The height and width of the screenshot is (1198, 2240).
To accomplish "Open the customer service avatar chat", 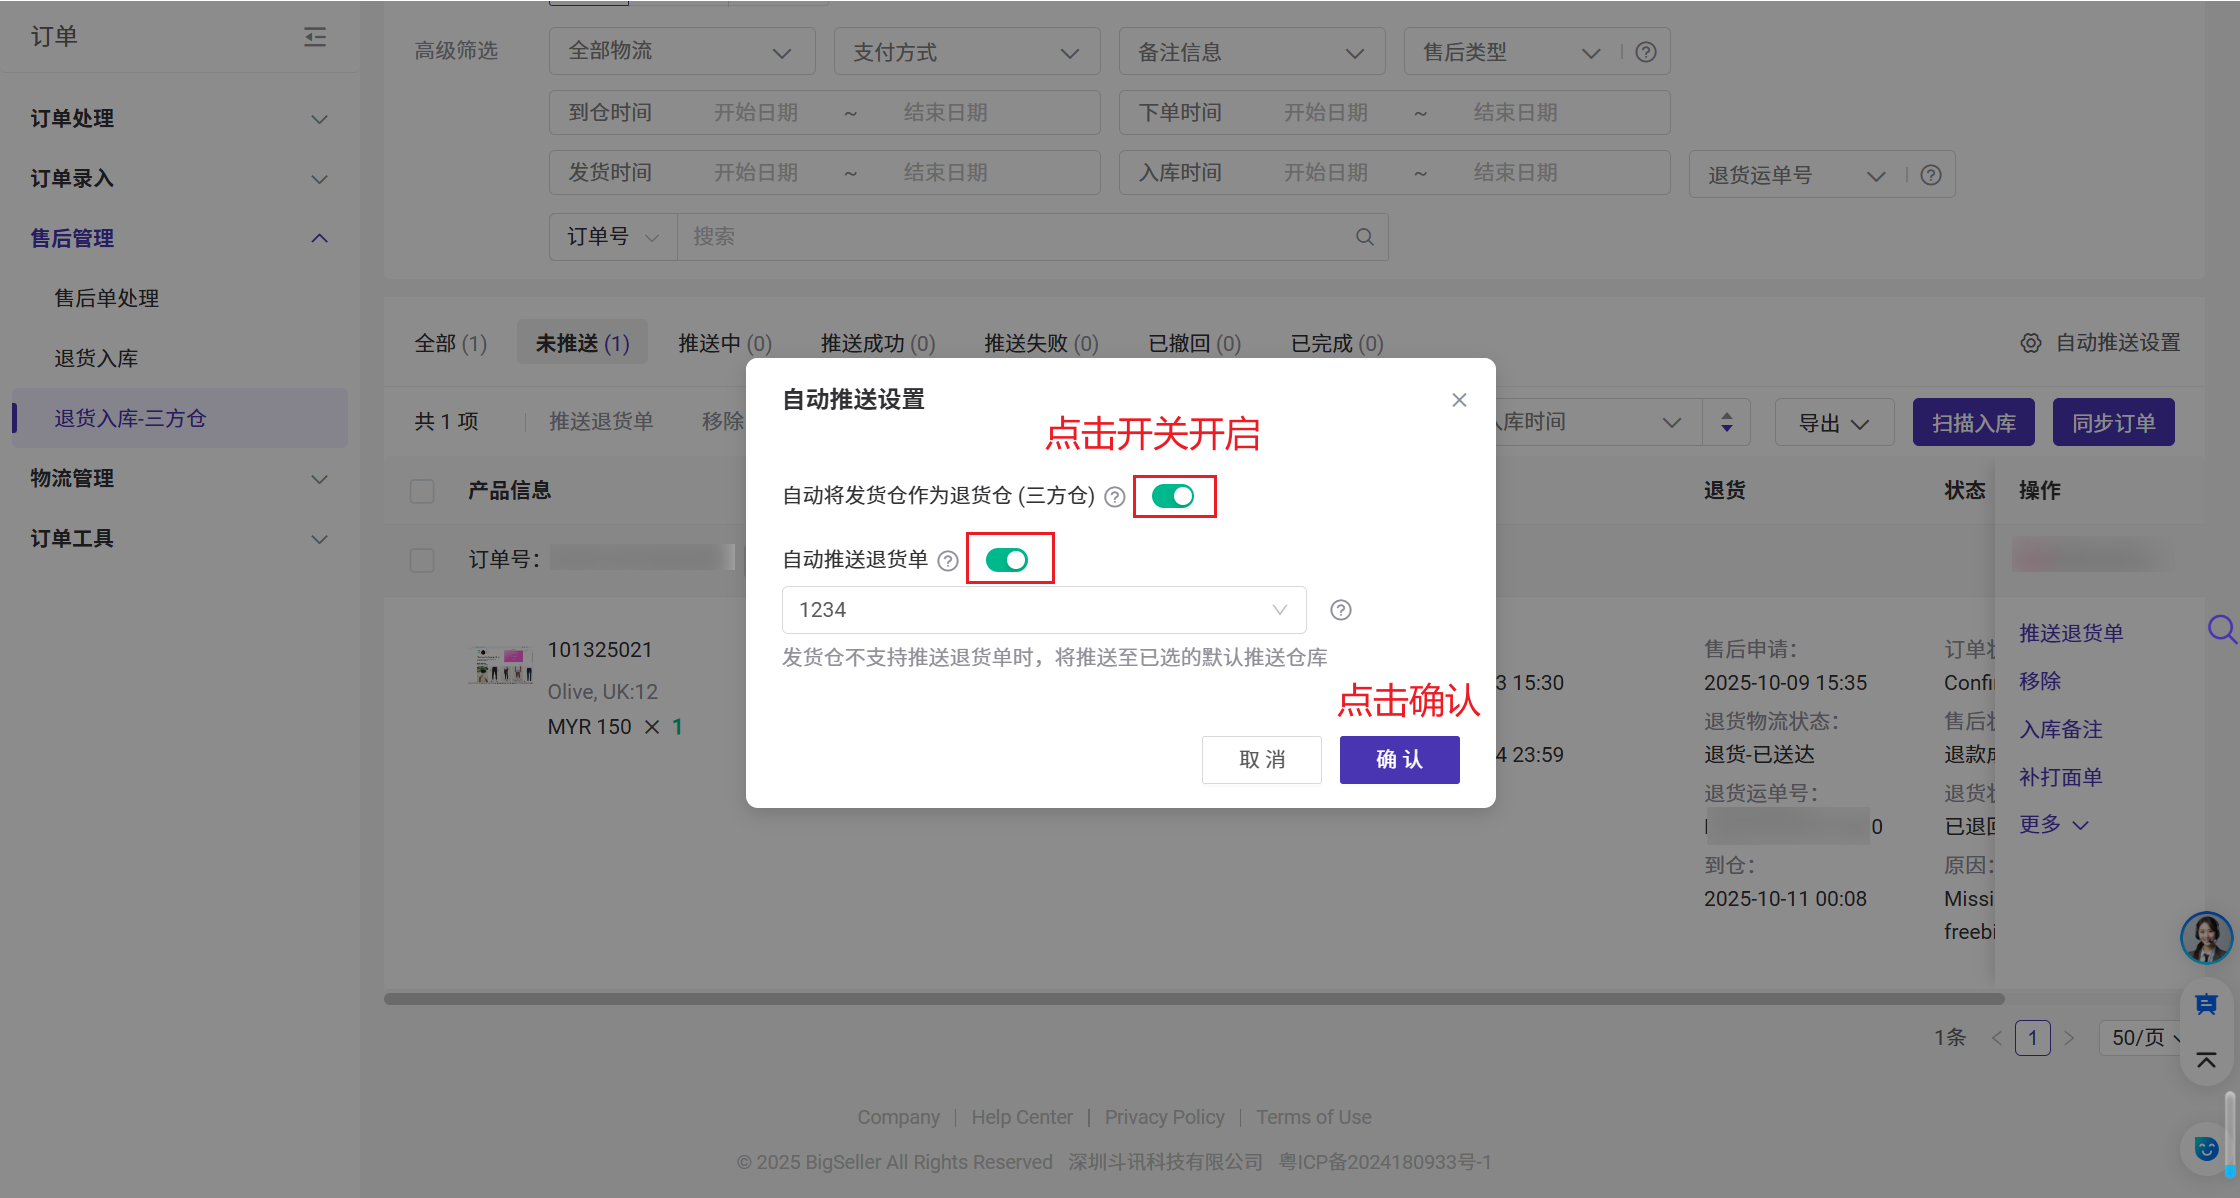I will [2206, 937].
